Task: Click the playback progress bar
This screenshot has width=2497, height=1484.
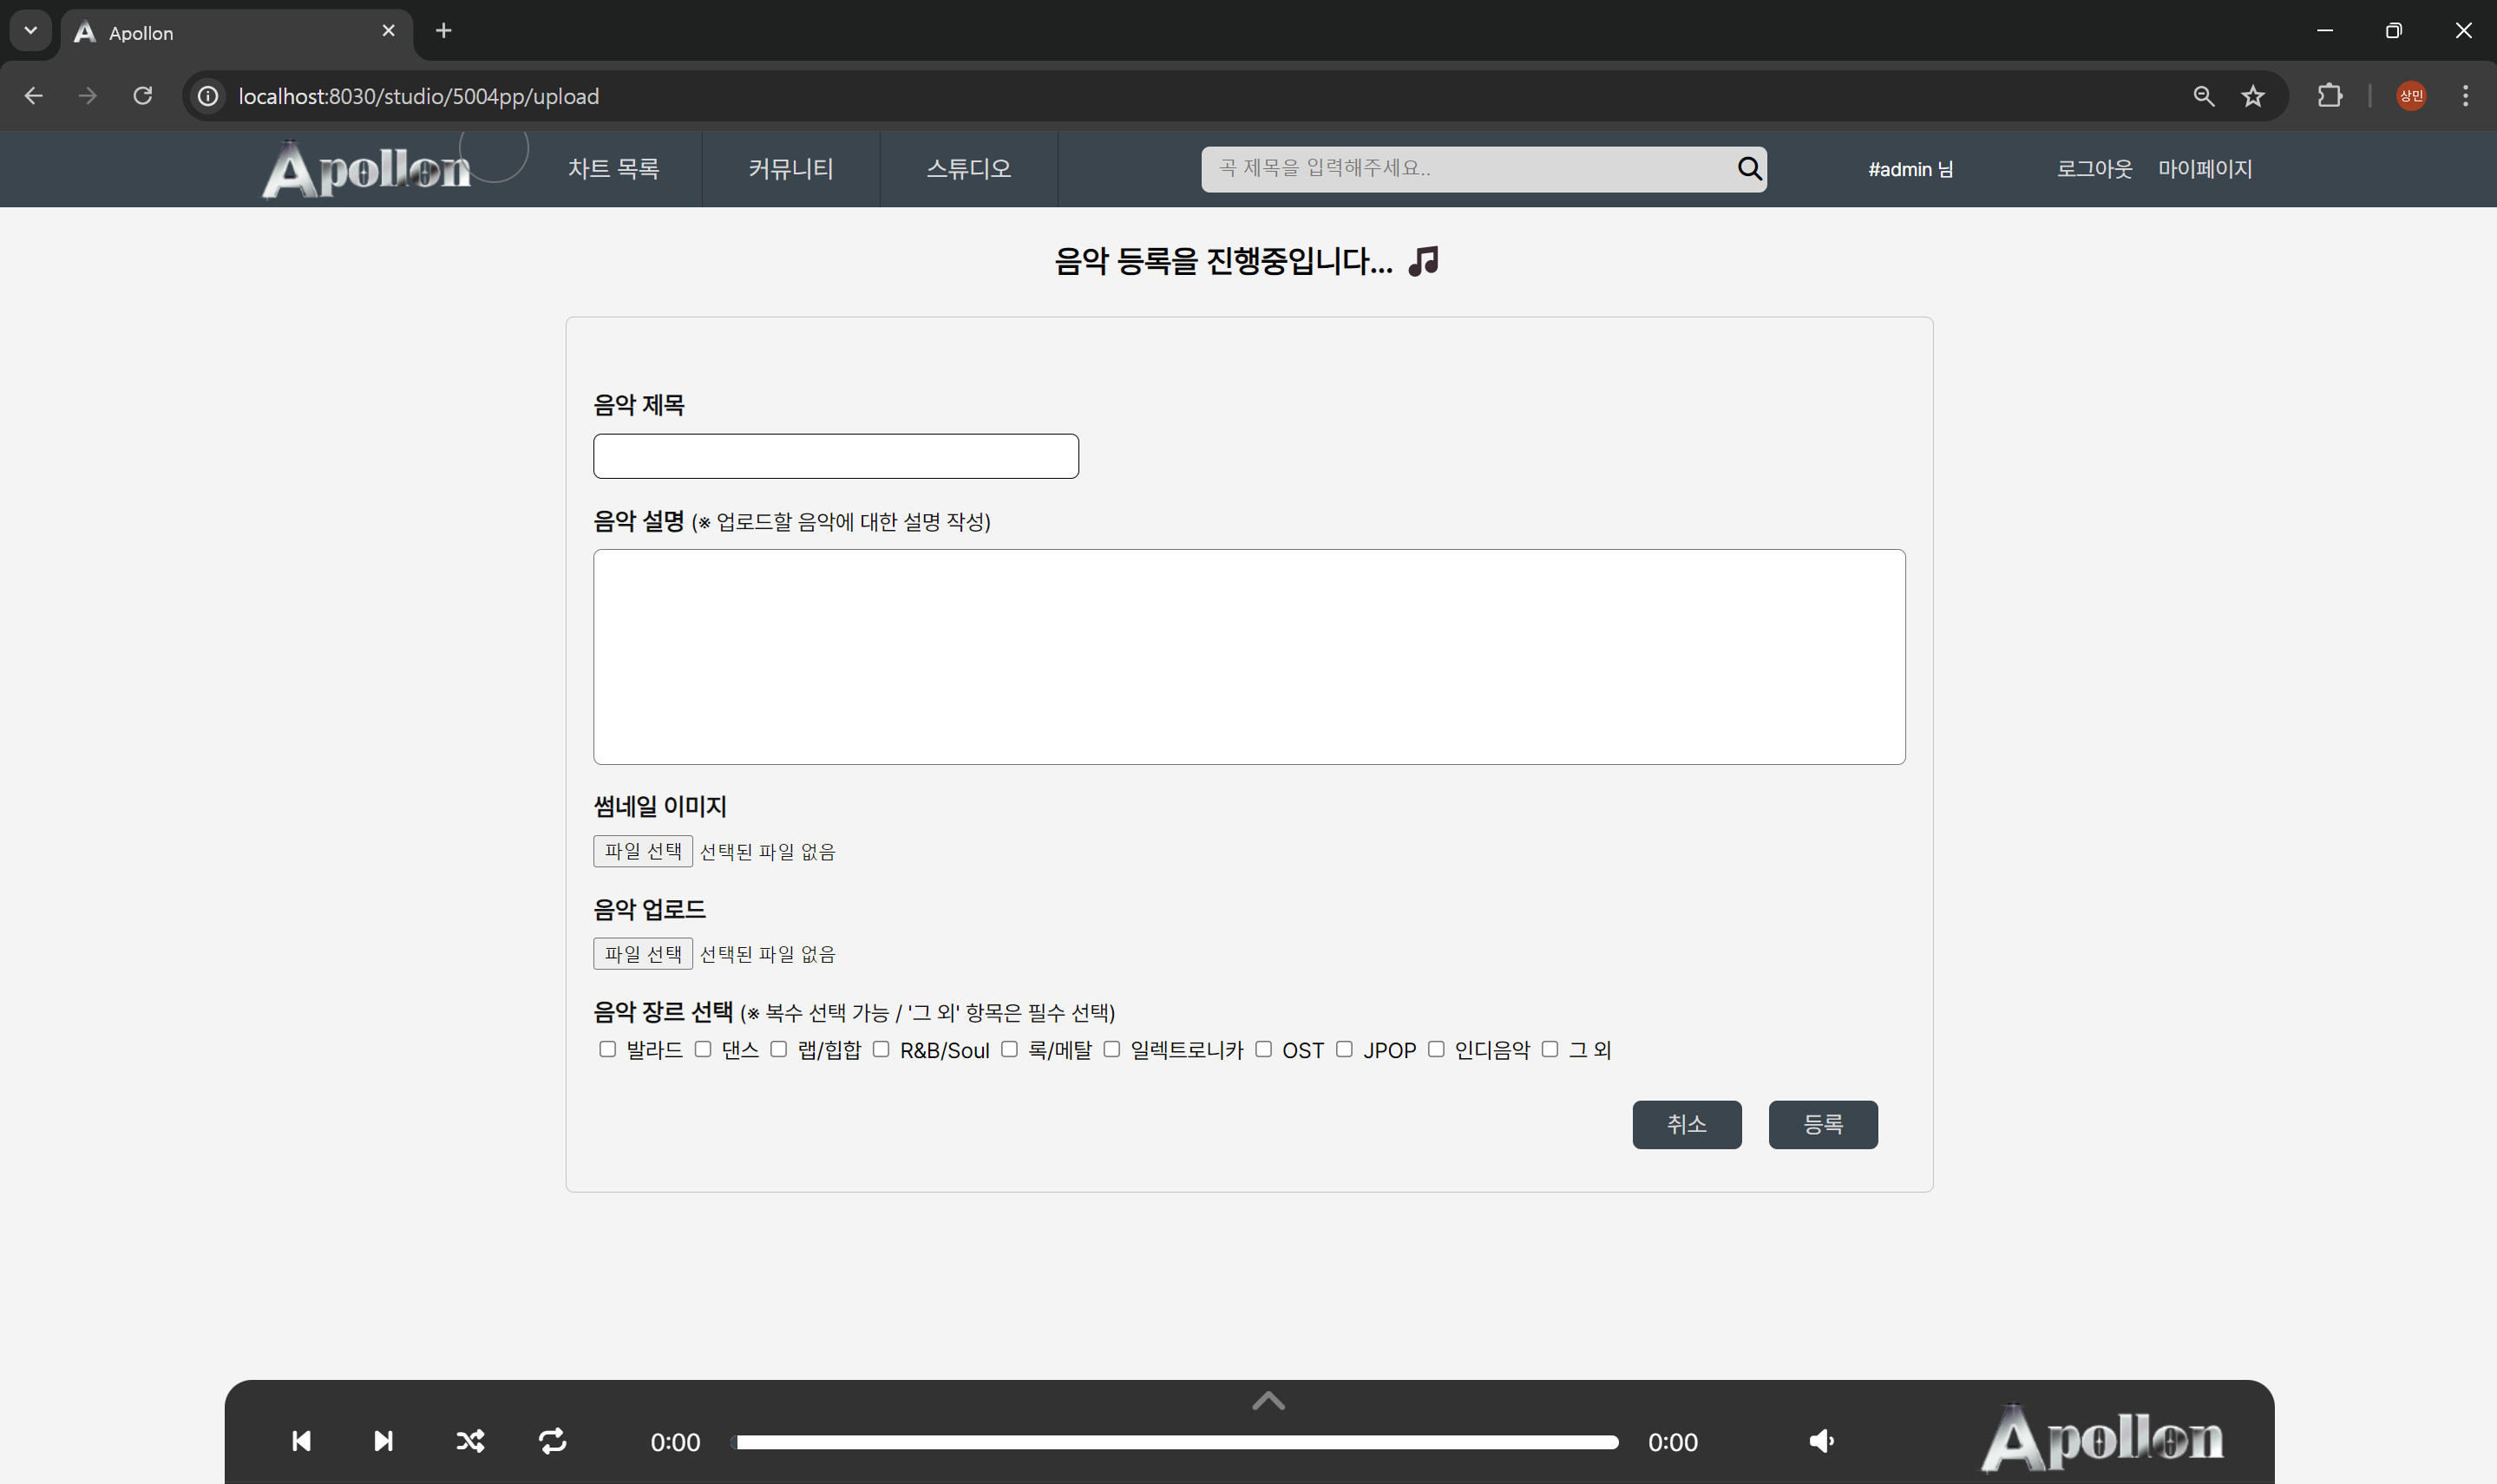Action: click(x=1177, y=1442)
